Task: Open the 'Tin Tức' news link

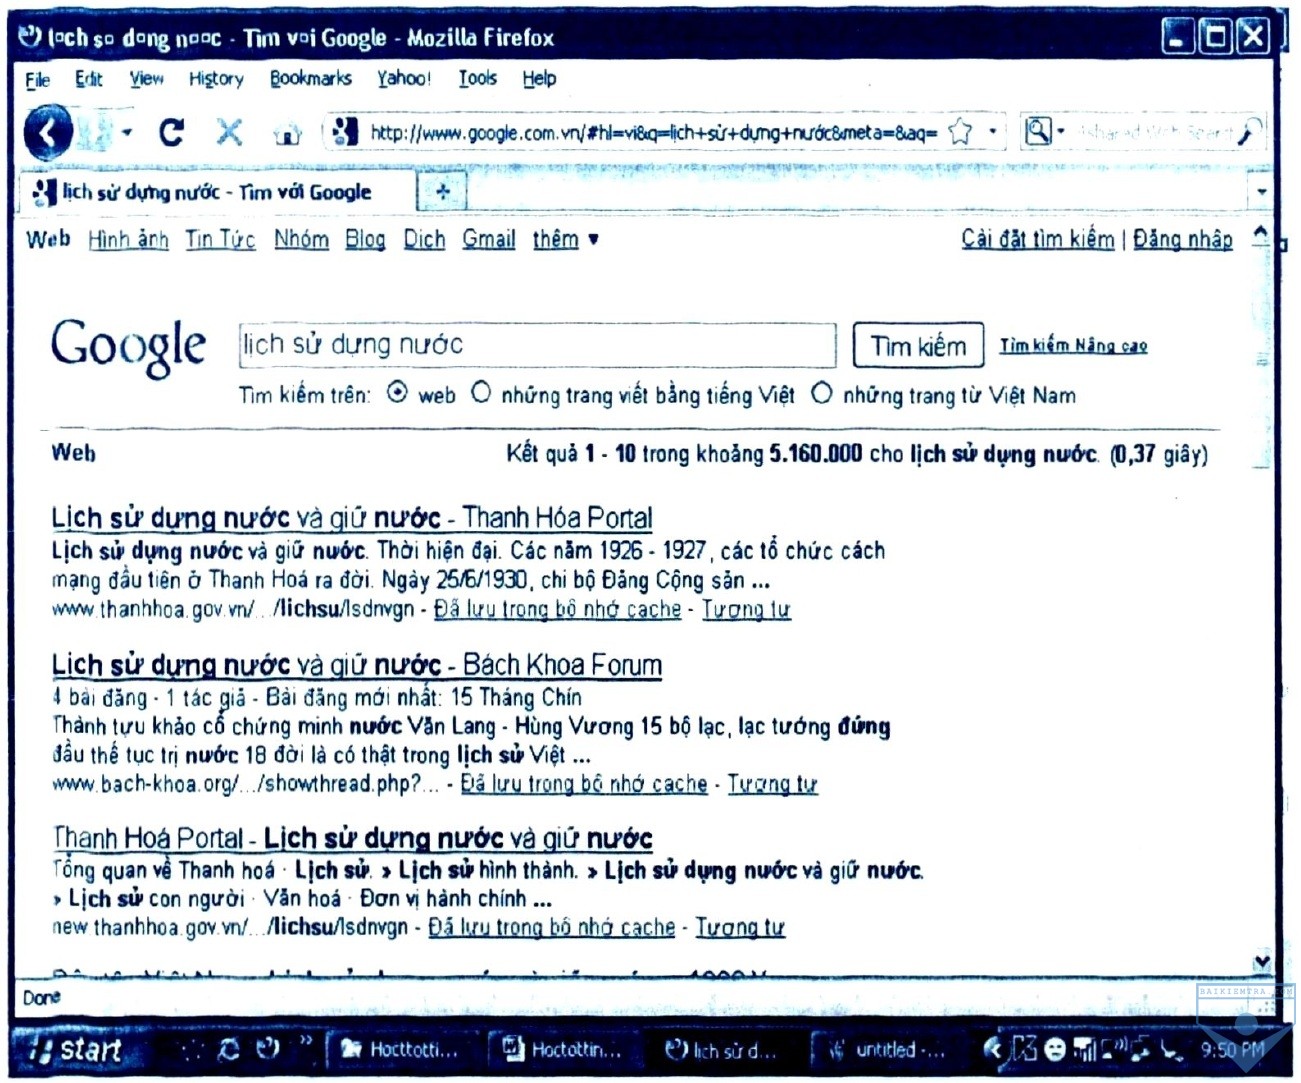Action: pos(220,239)
